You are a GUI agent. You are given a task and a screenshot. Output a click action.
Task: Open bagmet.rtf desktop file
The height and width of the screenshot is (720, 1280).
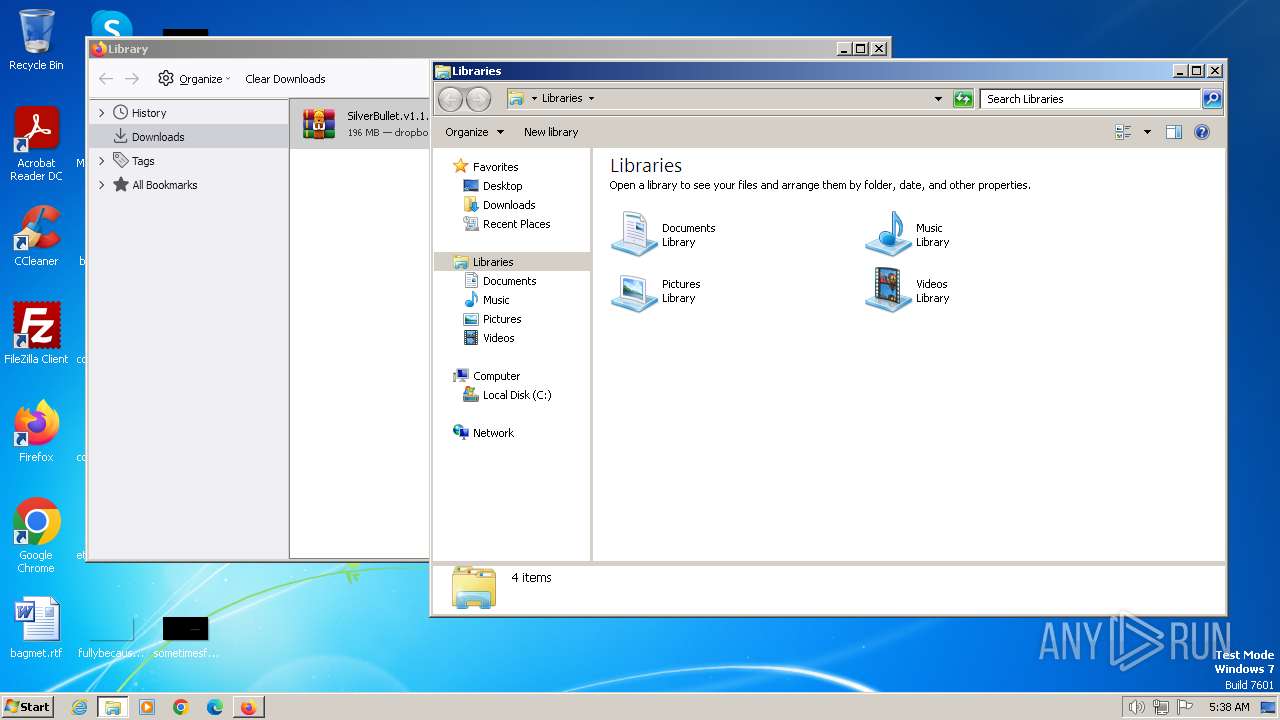[x=36, y=628]
